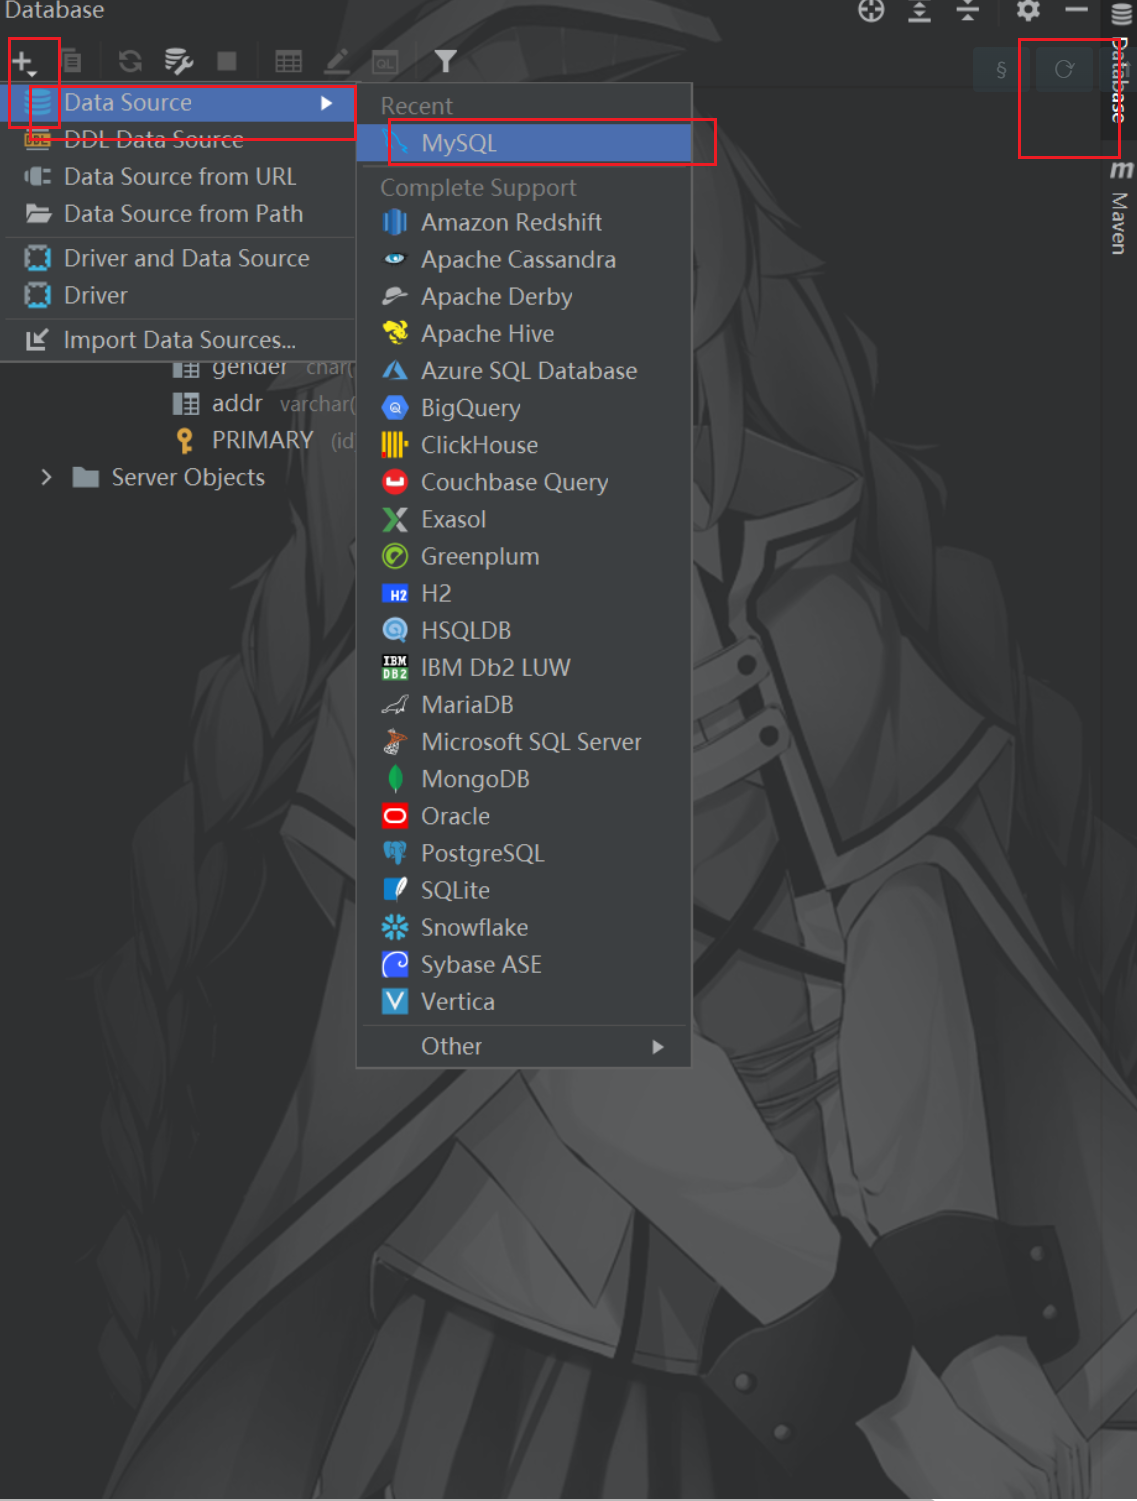The image size is (1137, 1501).
Task: Choose Azure SQL Database
Action: click(524, 371)
